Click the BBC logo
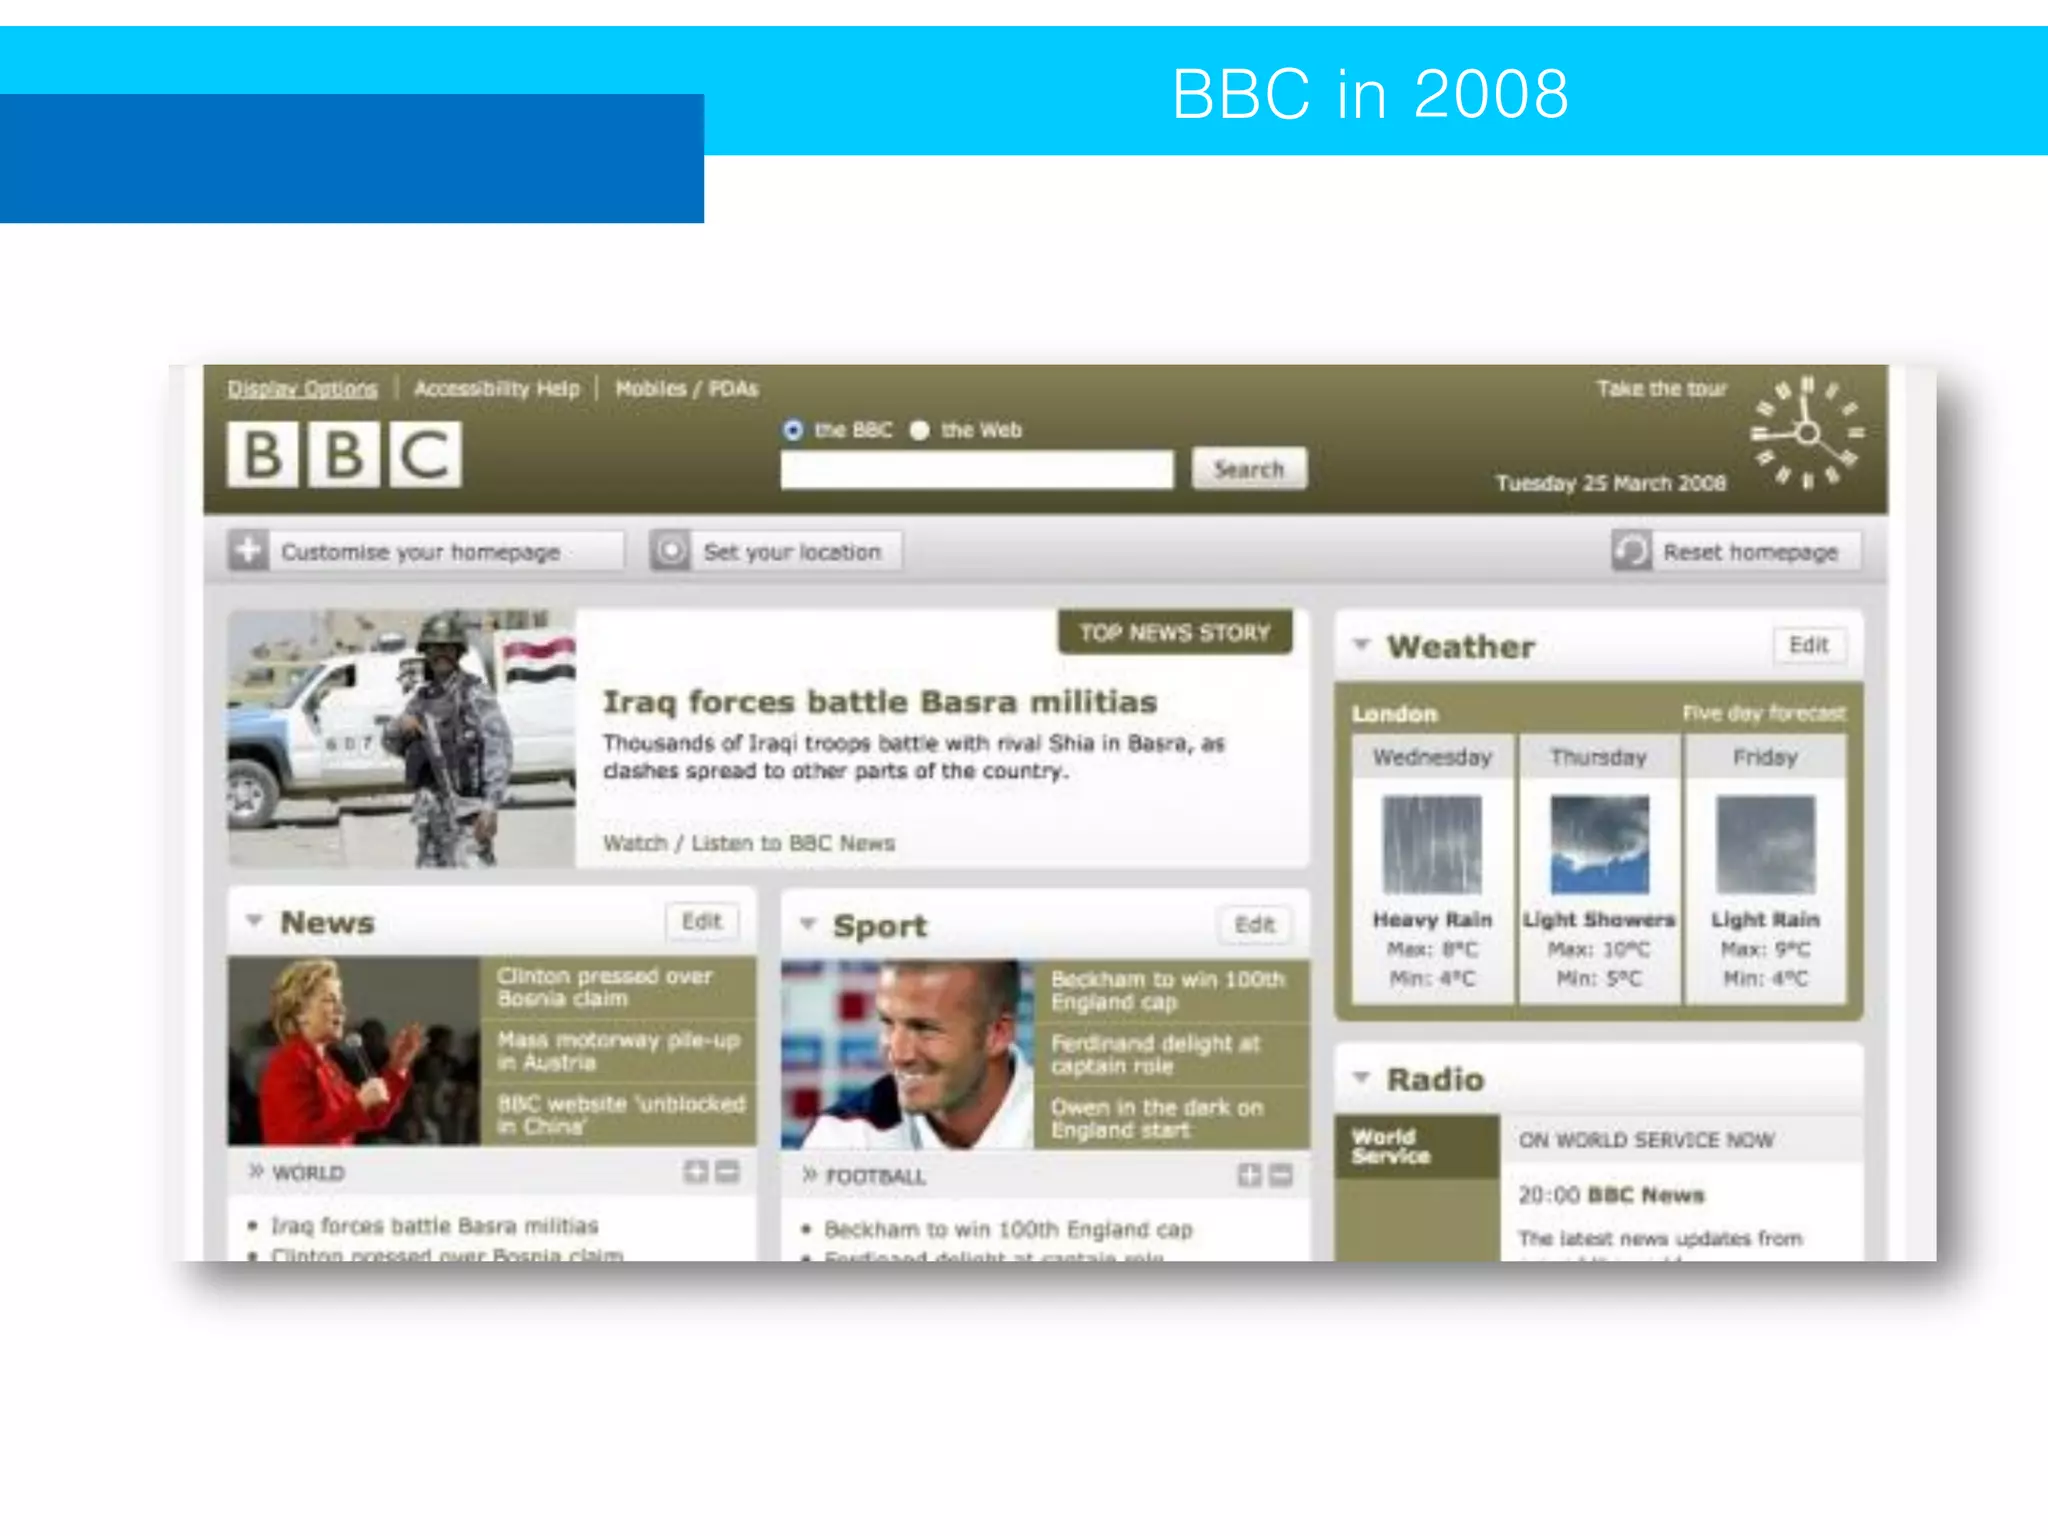2048x1536 pixels. pos(344,454)
